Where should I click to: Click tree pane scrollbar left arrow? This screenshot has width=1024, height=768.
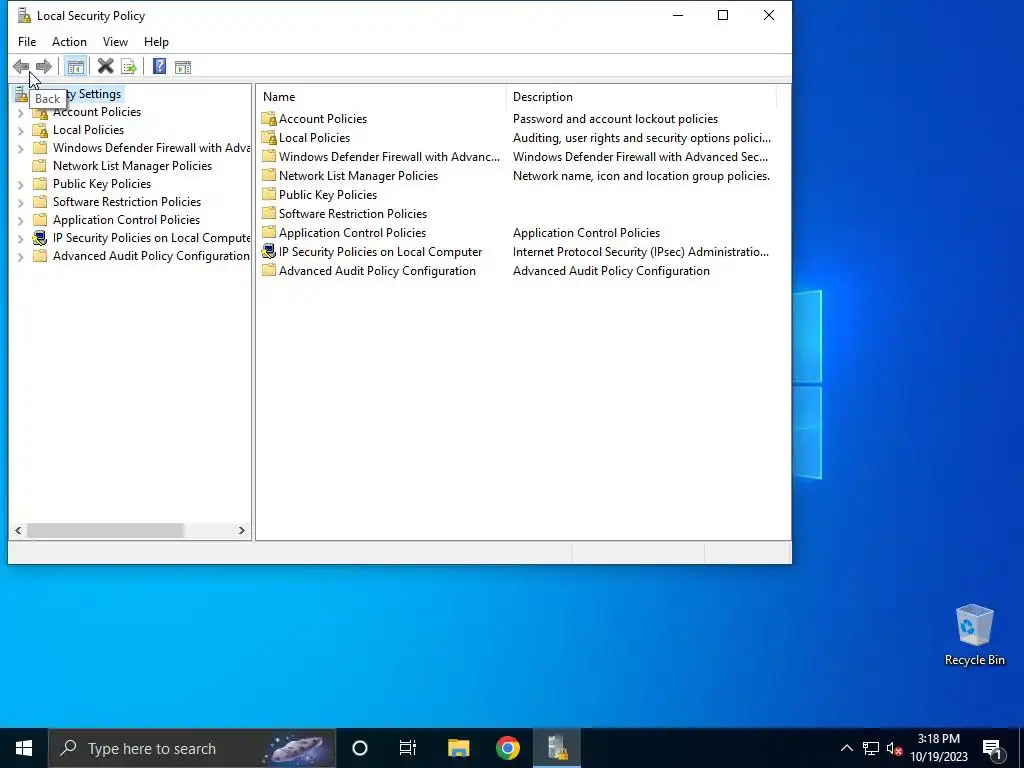pos(18,530)
